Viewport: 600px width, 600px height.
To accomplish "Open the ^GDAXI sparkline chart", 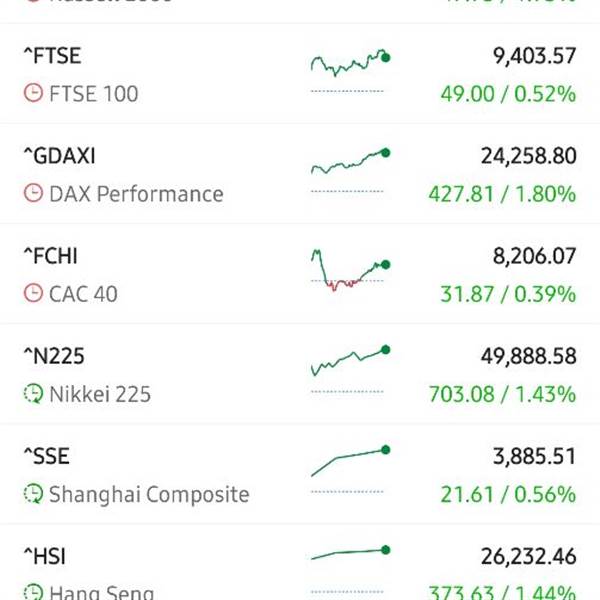I will [x=350, y=162].
